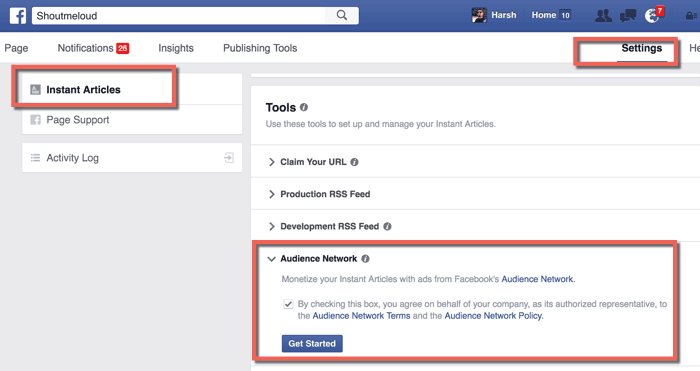The image size is (700, 371).
Task: Open the Insights tab
Action: pos(176,48)
